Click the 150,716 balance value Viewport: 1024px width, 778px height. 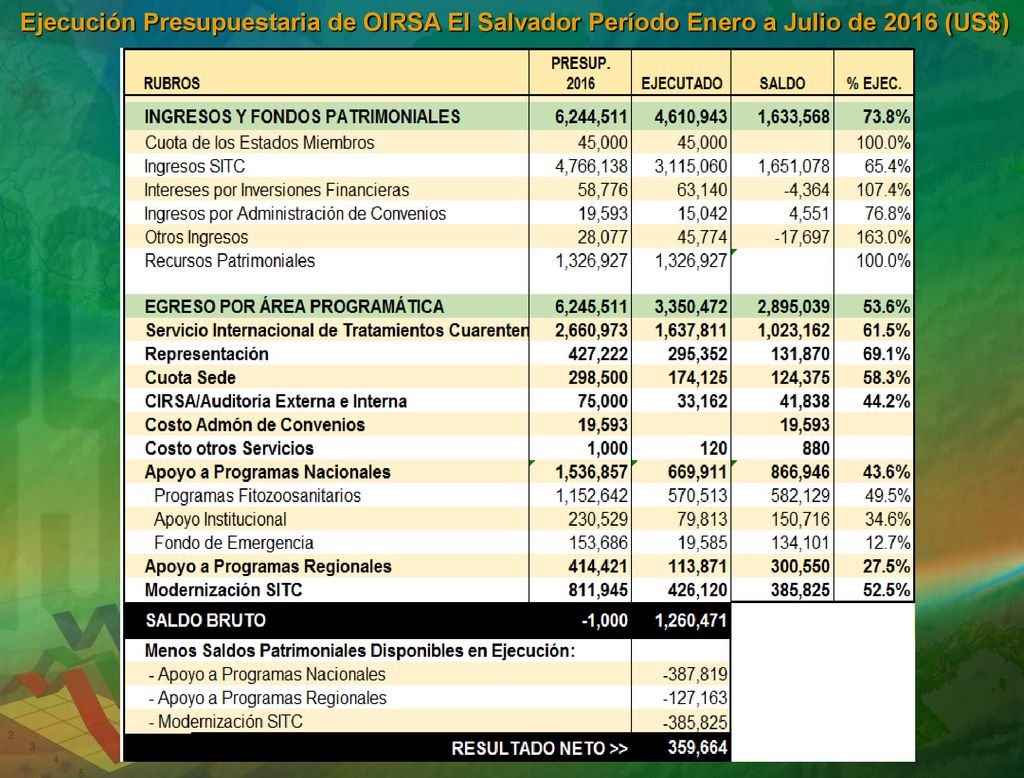[x=800, y=519]
